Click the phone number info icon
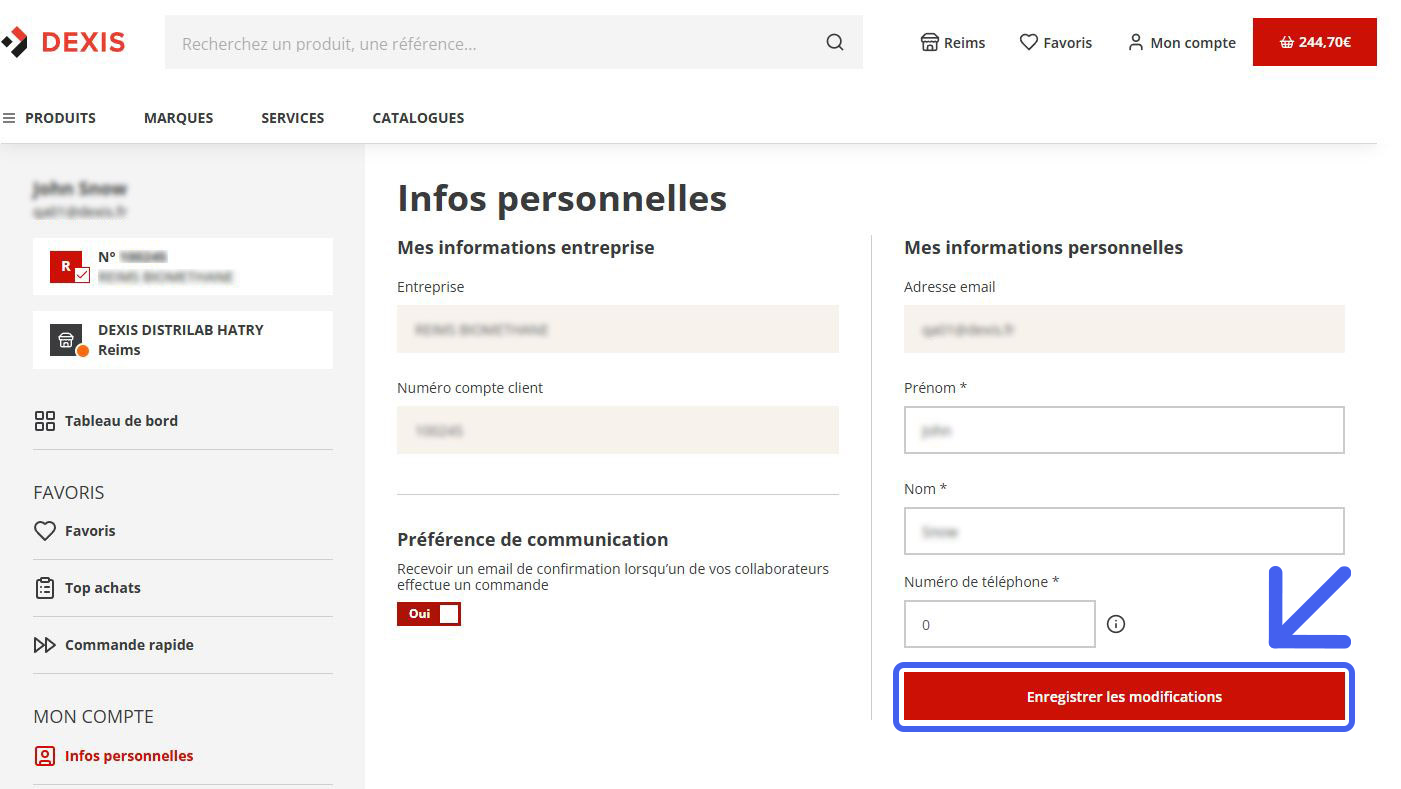The height and width of the screenshot is (789, 1401). (x=1116, y=624)
